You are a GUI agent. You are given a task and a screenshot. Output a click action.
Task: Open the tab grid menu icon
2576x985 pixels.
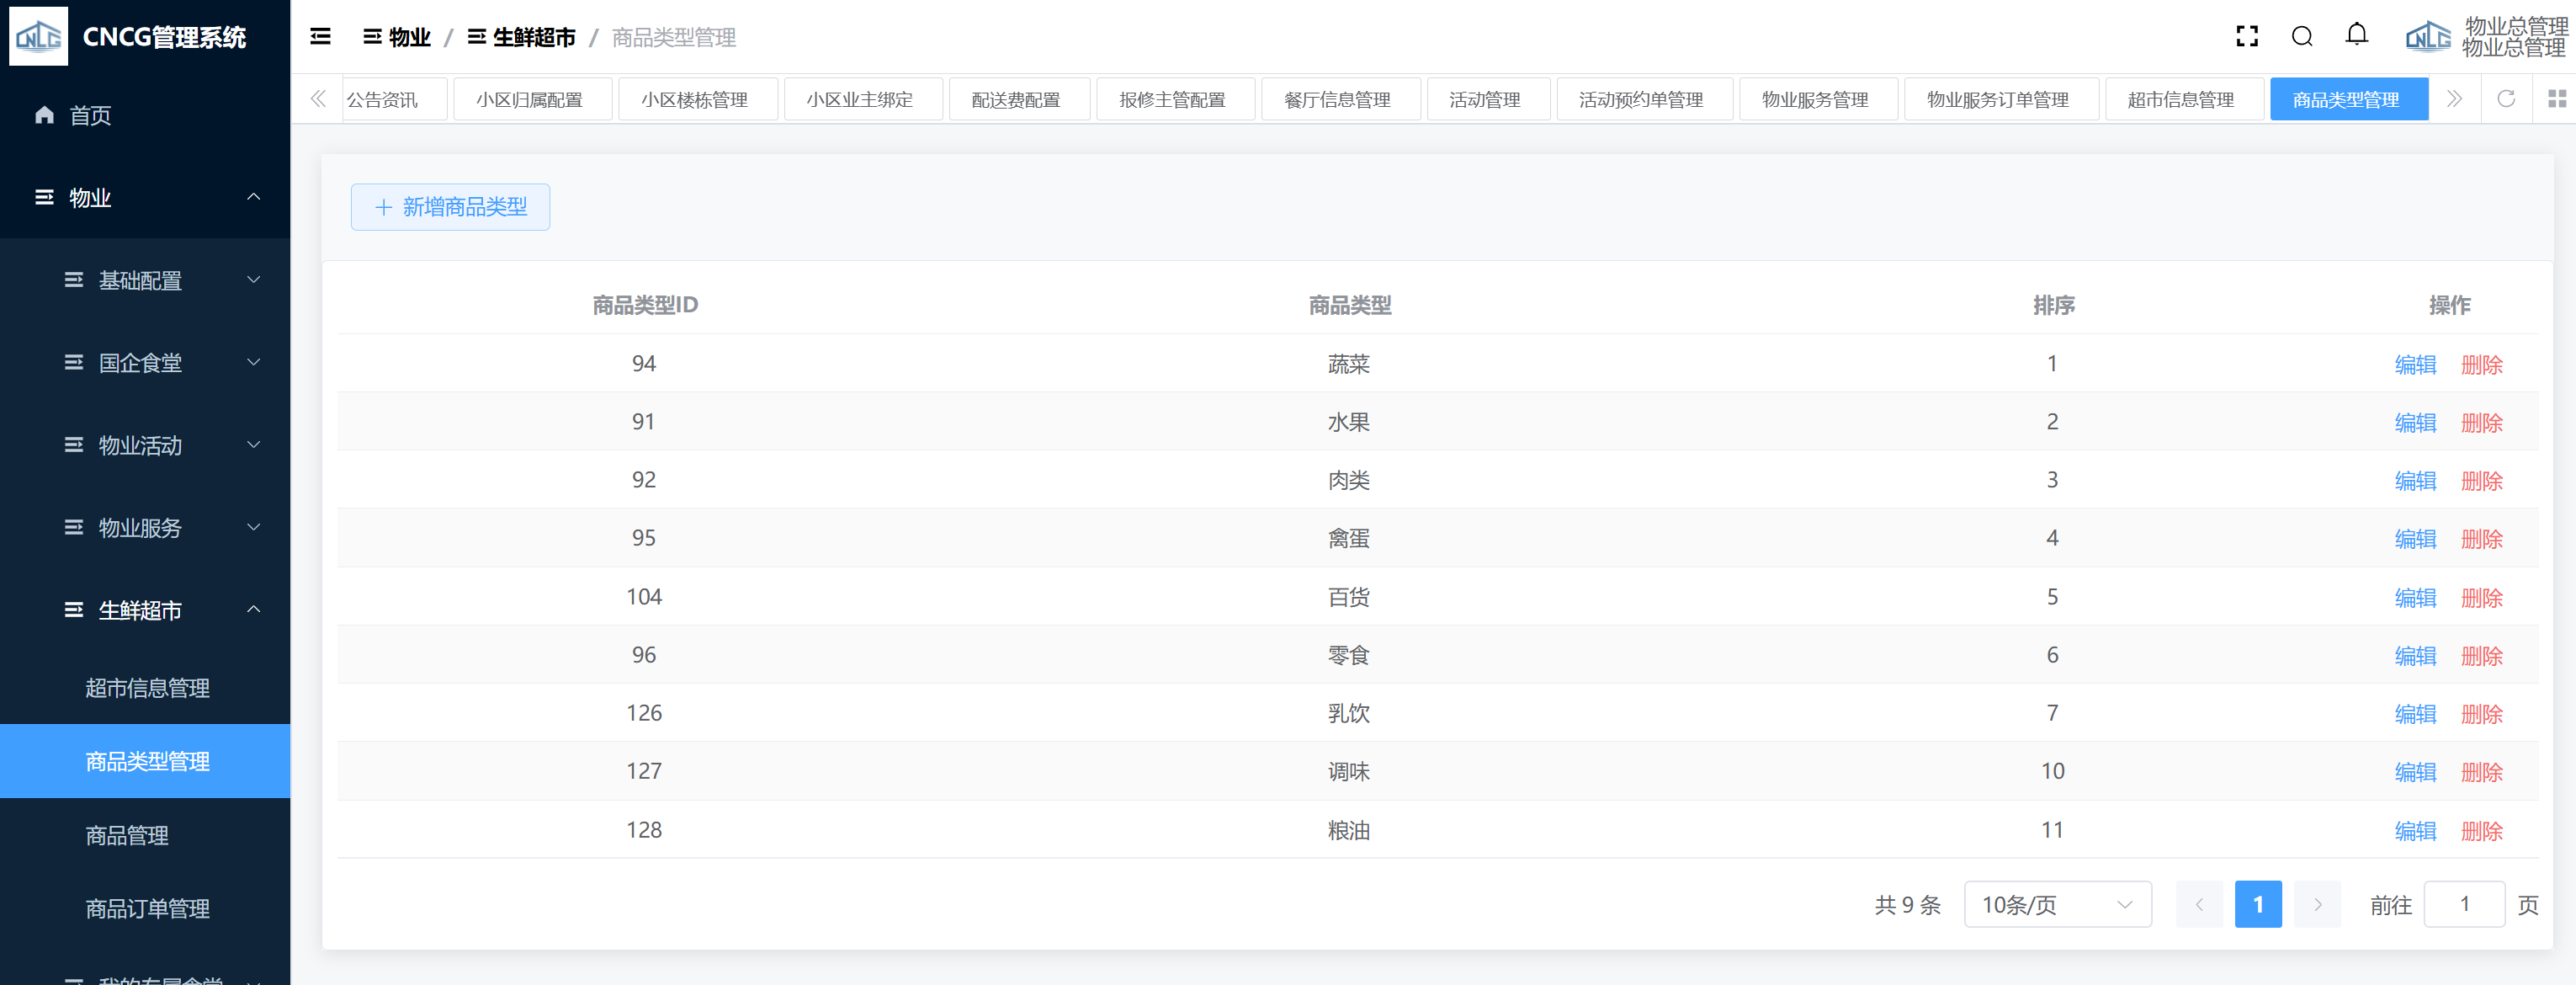(2556, 99)
